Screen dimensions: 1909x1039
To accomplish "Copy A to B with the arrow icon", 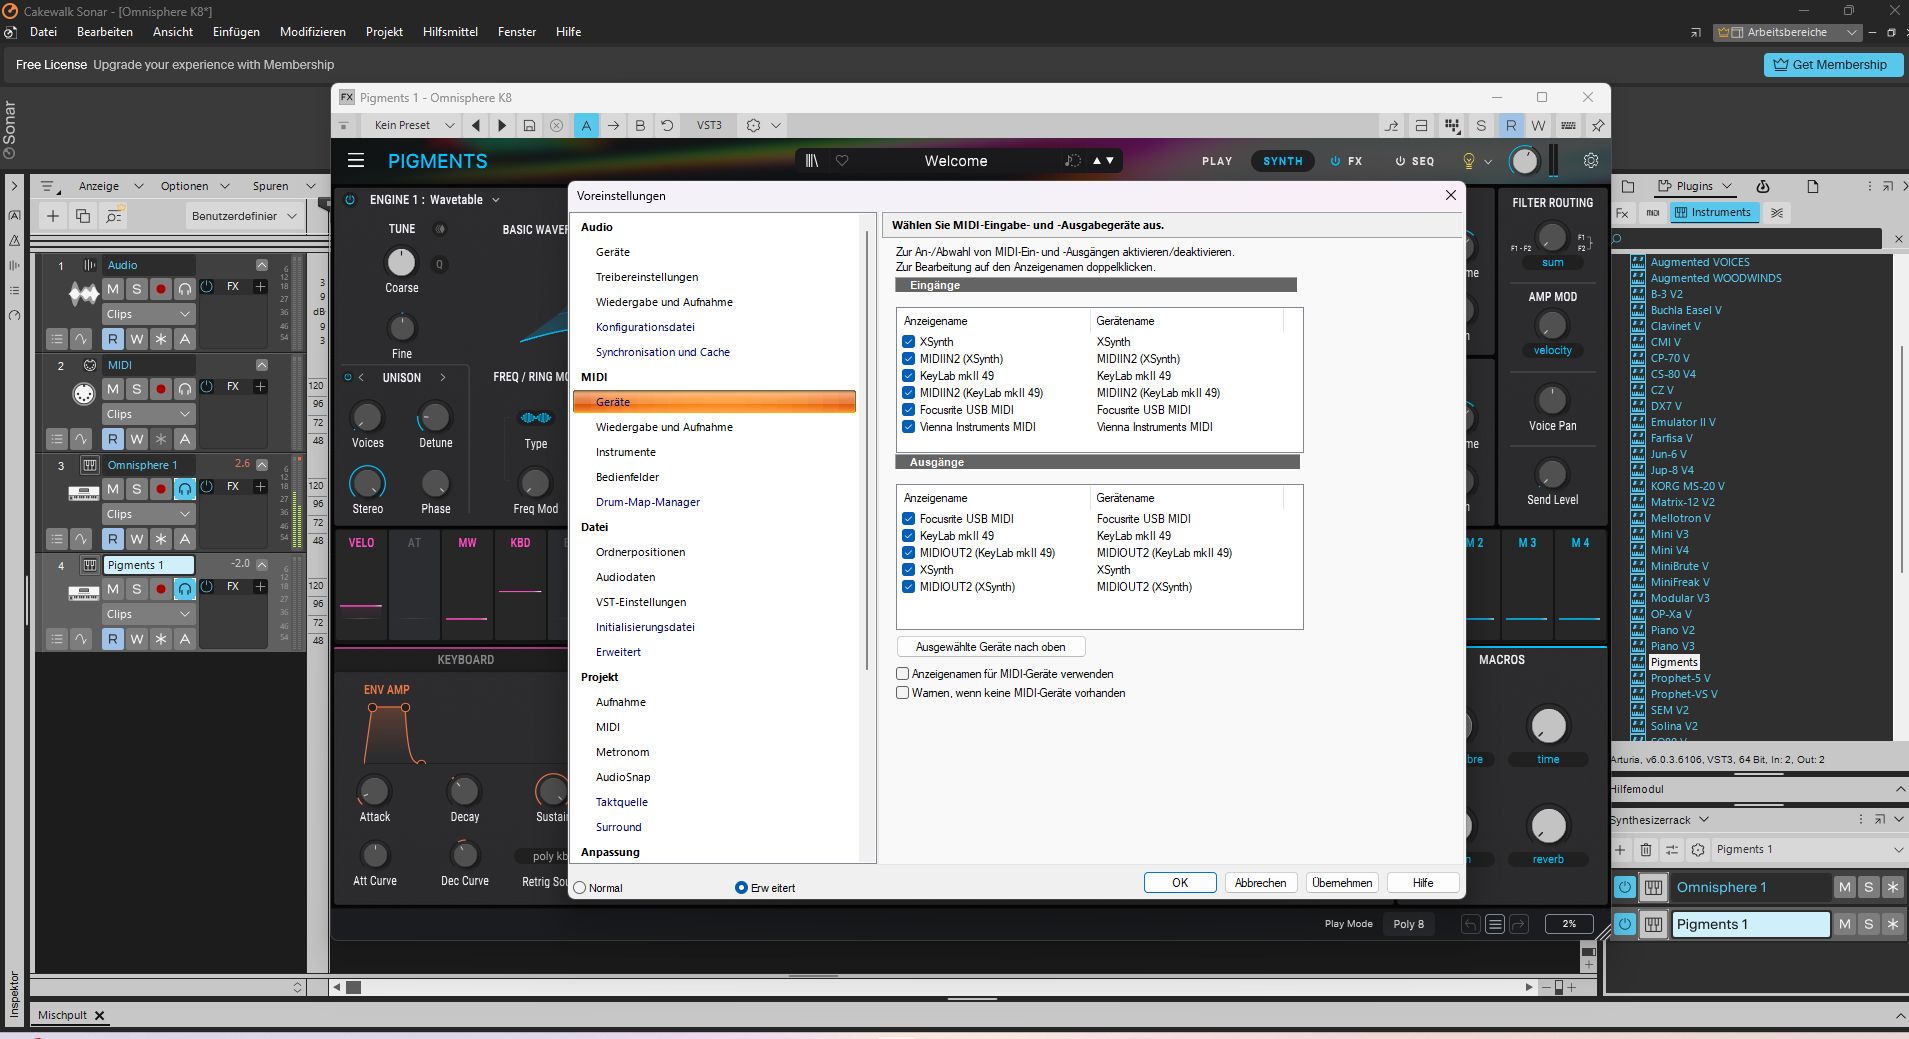I will pos(613,125).
